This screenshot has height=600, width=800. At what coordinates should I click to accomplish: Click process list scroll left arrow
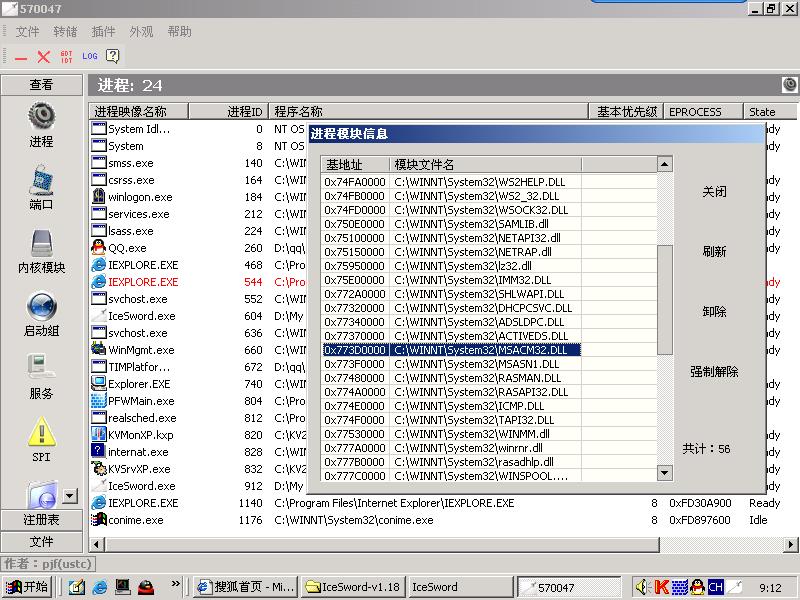[x=97, y=544]
